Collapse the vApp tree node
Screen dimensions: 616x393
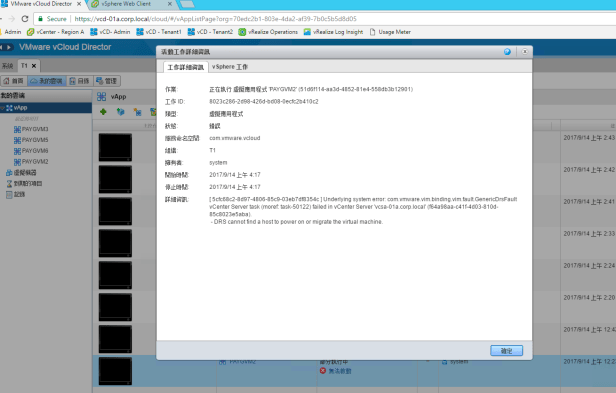pyautogui.click(x=2, y=108)
